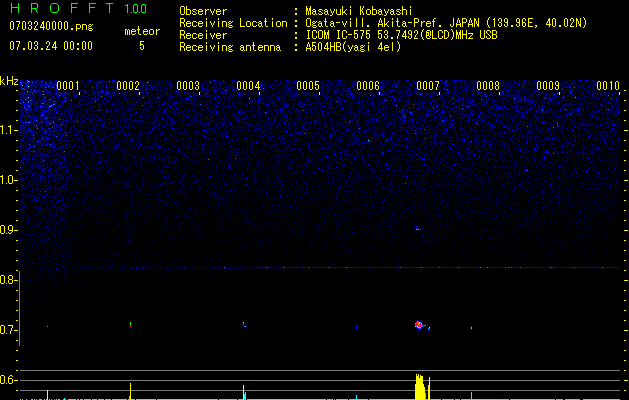Click the 'meteor' label

tap(142, 31)
